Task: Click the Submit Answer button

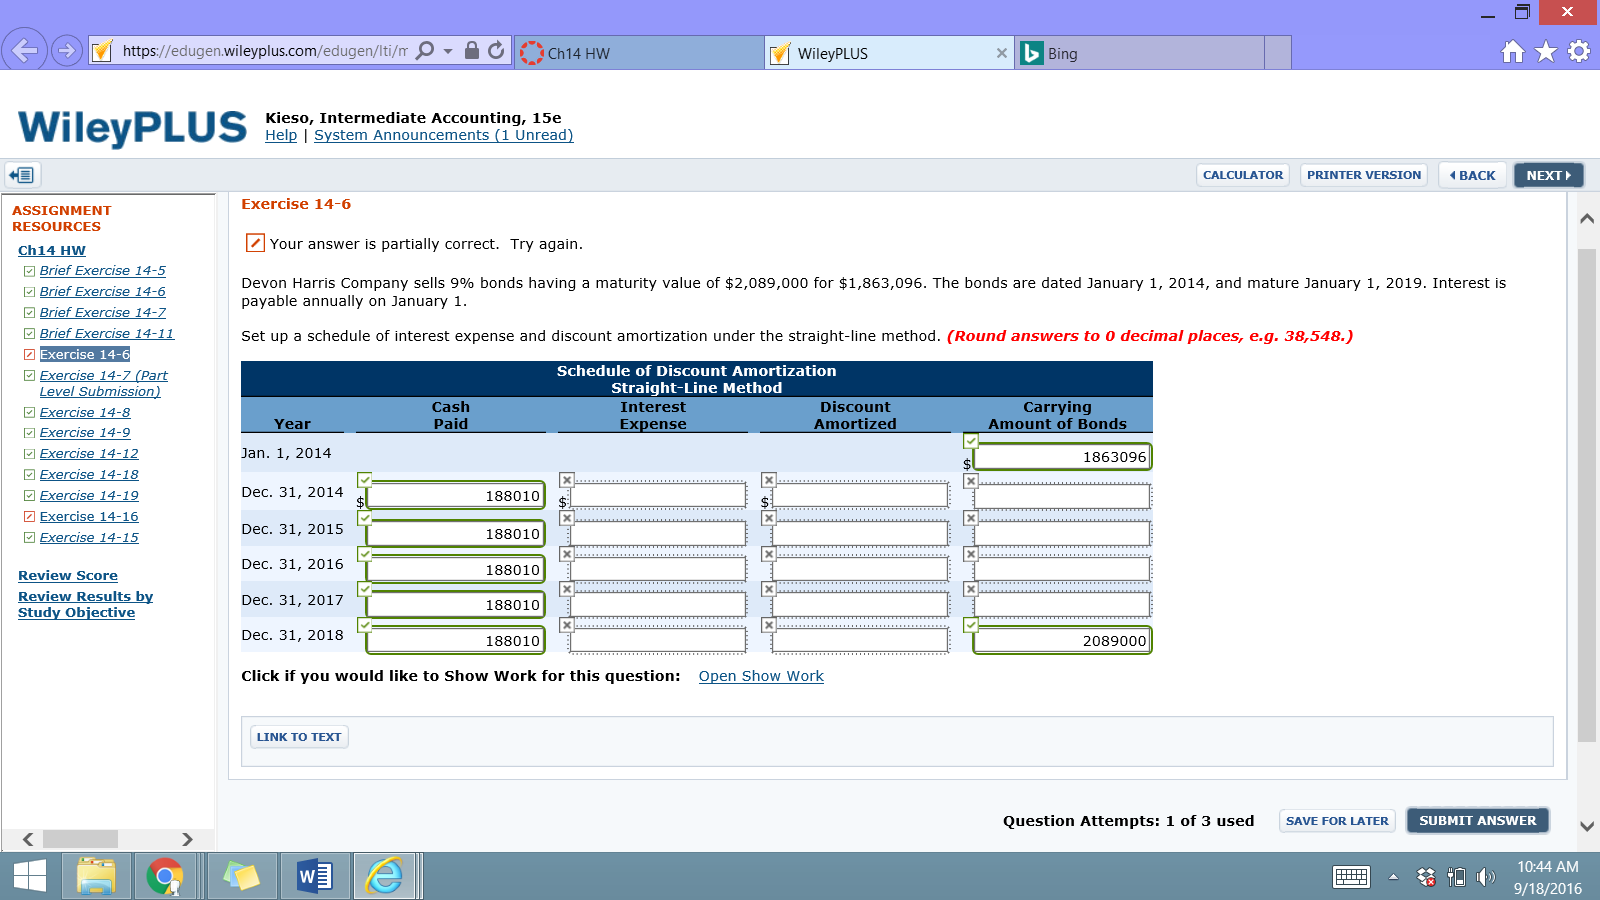Action: tap(1478, 821)
